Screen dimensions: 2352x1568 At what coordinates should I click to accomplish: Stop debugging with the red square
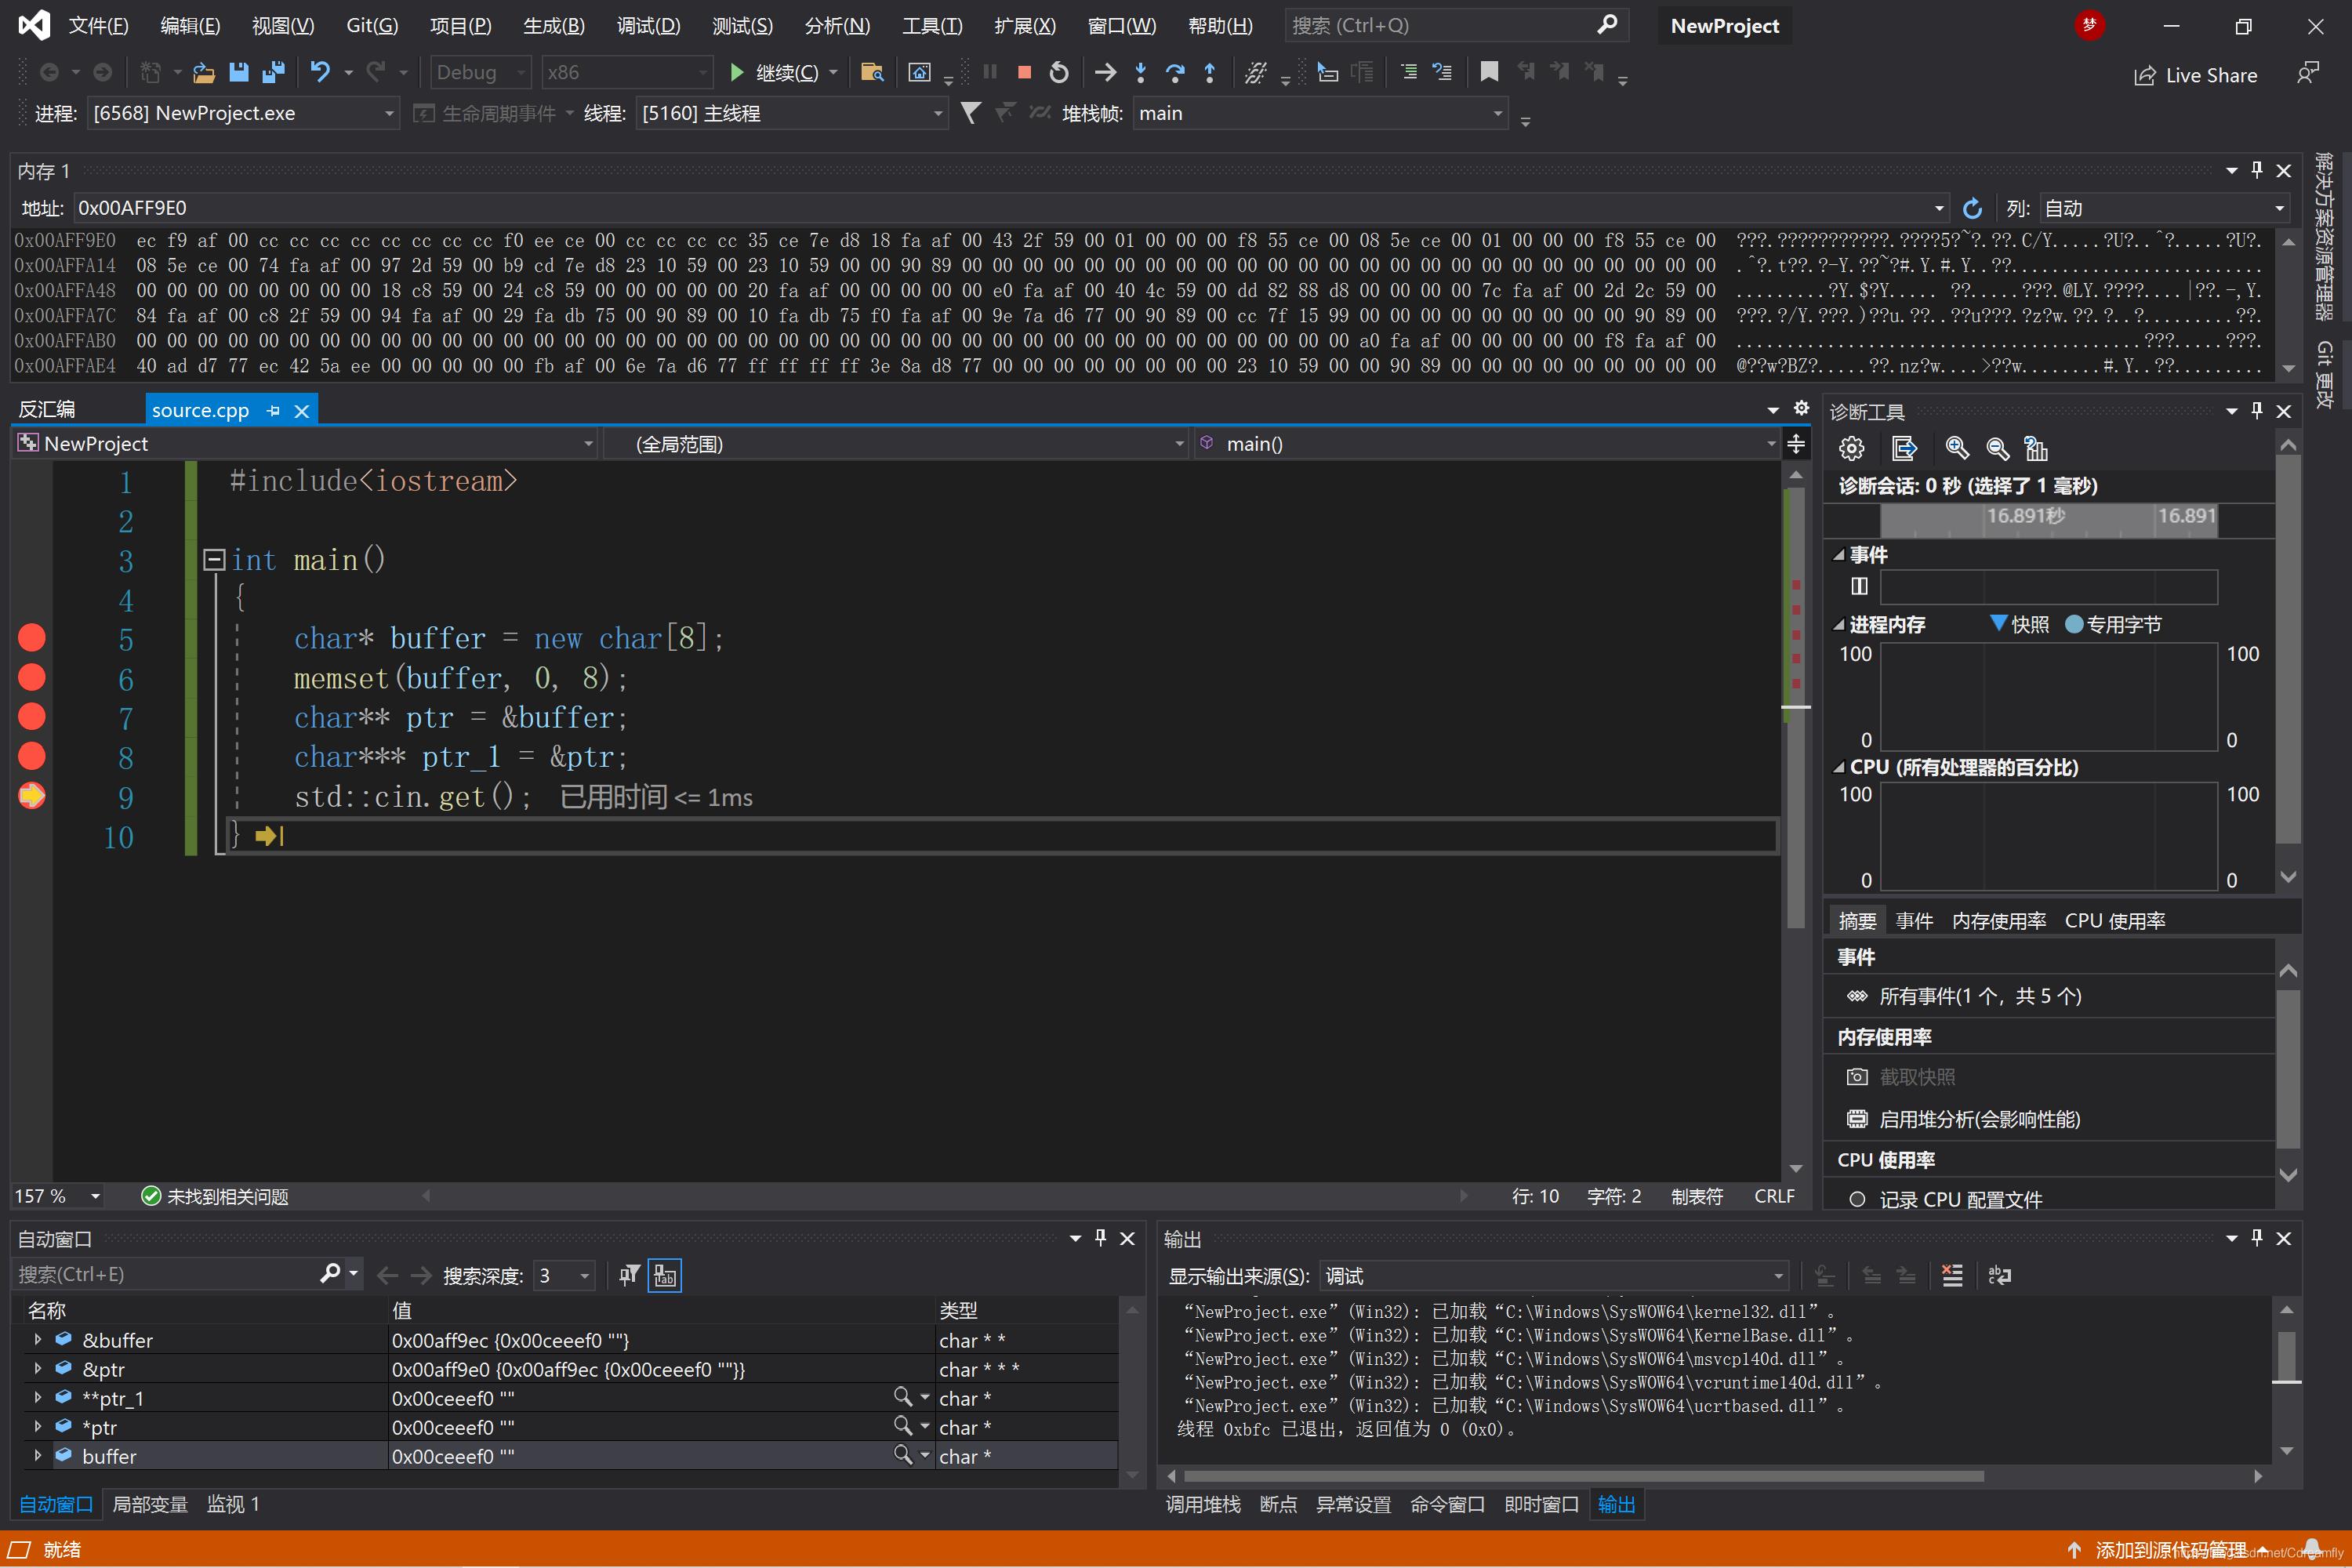point(1024,72)
